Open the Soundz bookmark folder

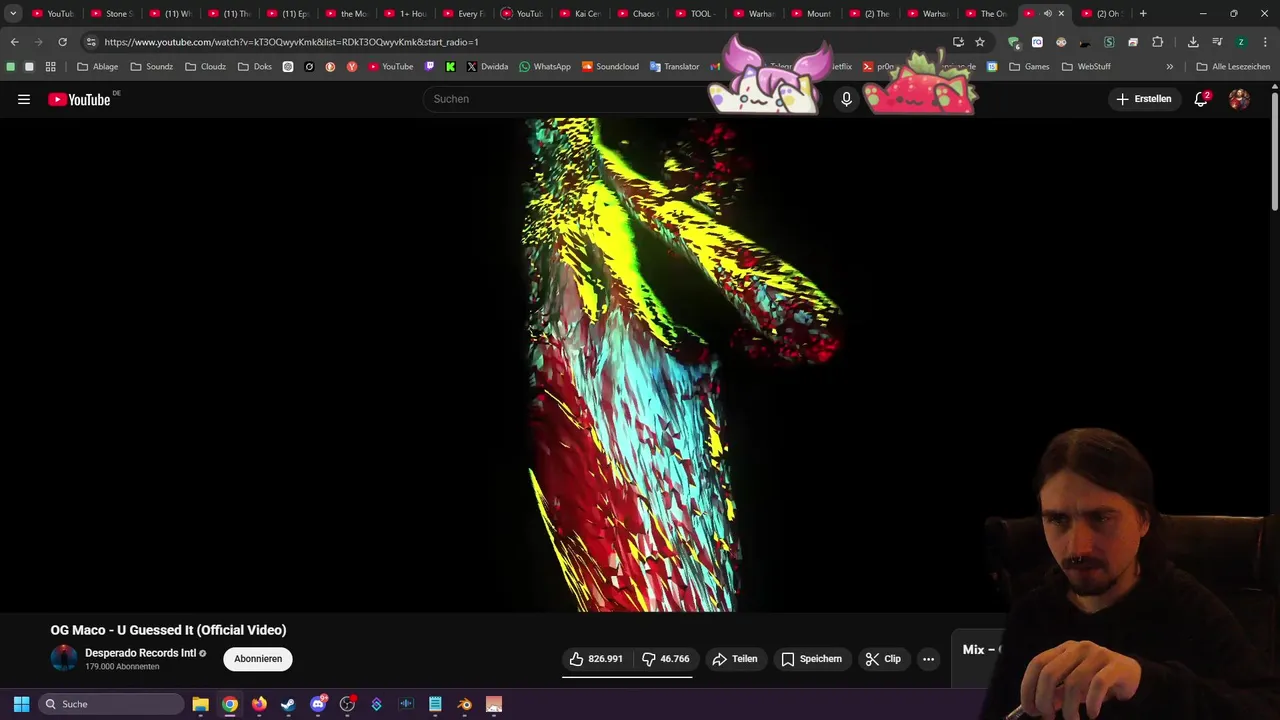click(151, 66)
